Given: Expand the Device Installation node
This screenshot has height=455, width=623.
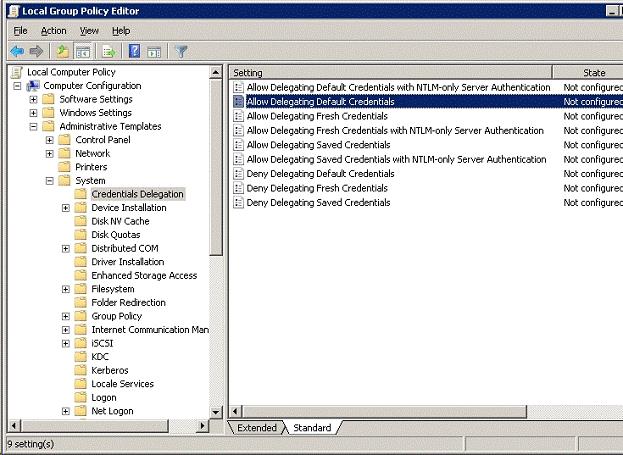Looking at the screenshot, I should click(x=66, y=208).
